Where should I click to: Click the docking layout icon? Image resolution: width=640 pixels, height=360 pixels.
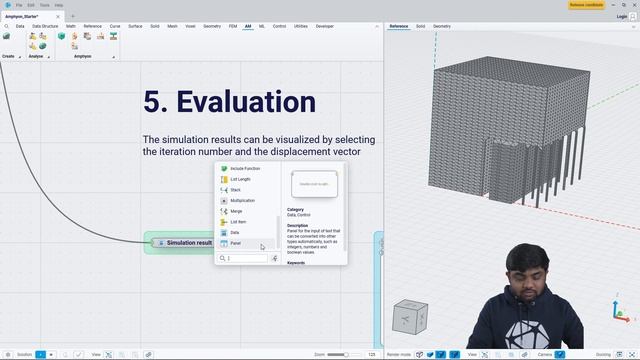619,354
